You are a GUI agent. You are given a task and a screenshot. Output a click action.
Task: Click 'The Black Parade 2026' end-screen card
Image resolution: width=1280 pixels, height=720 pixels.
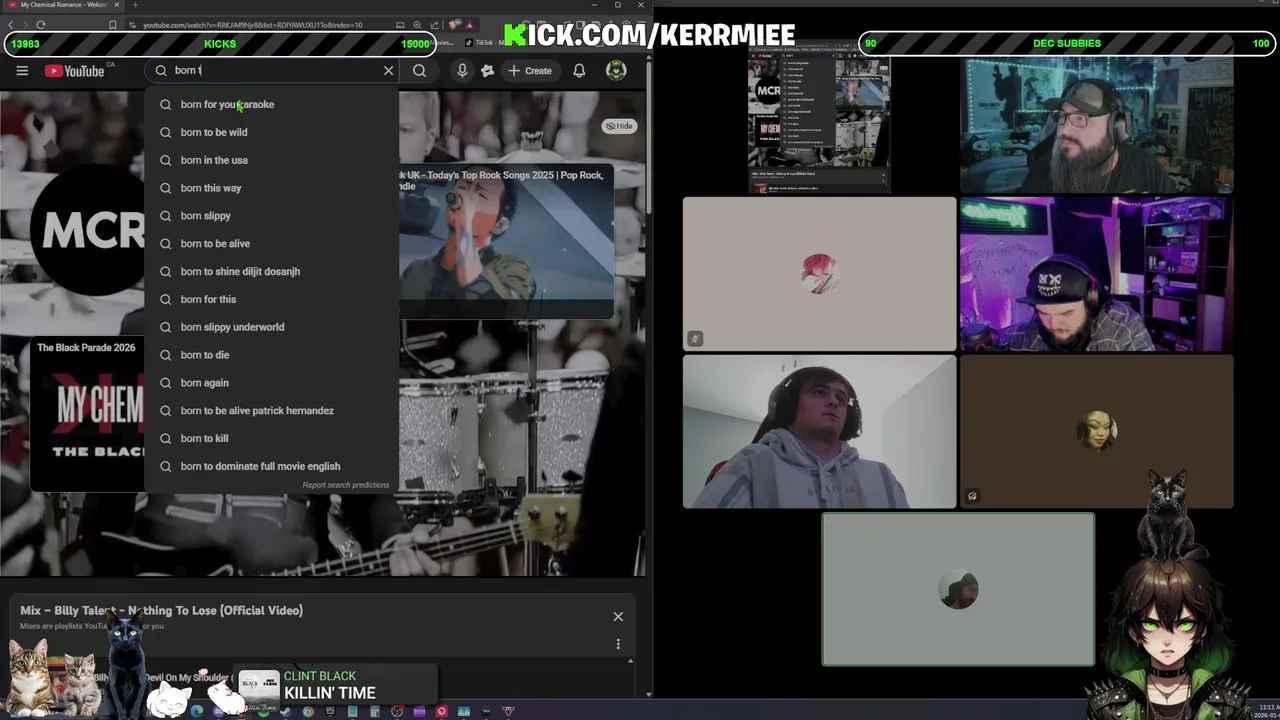pos(88,413)
